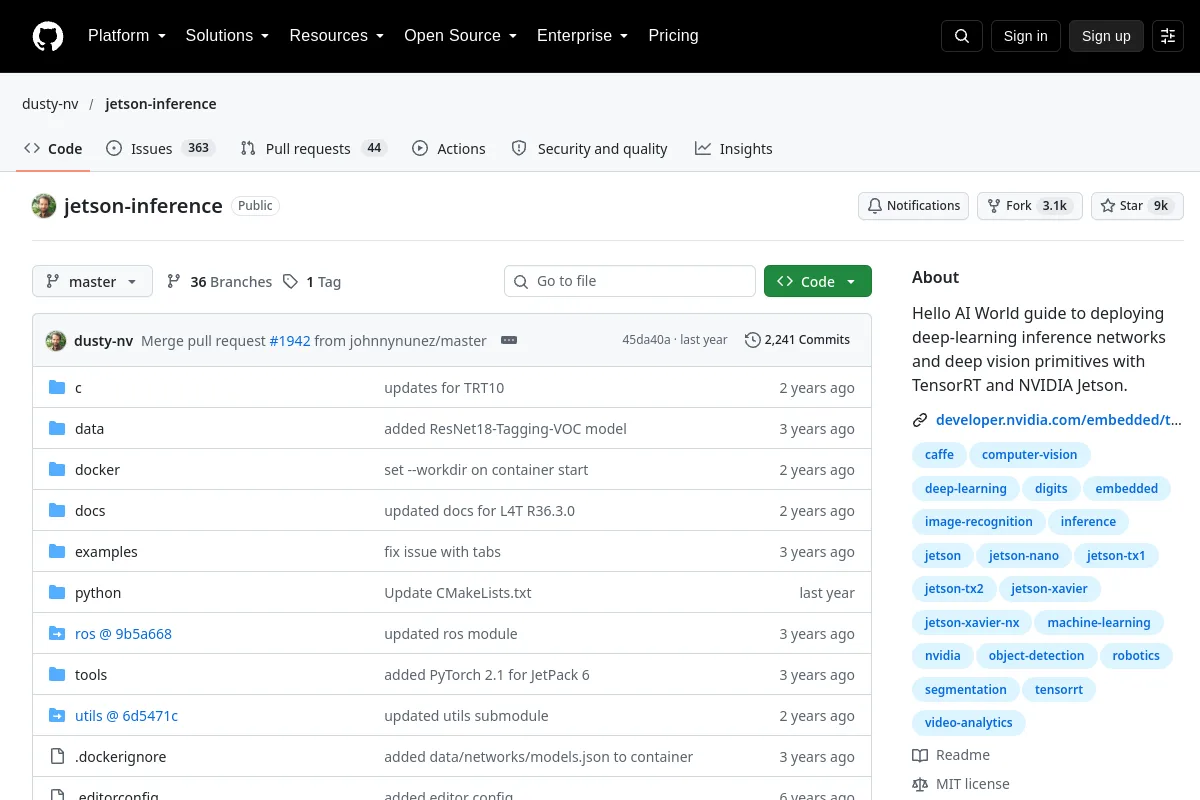Select the object-detection topic tag
The width and height of the screenshot is (1200, 800).
1036,656
